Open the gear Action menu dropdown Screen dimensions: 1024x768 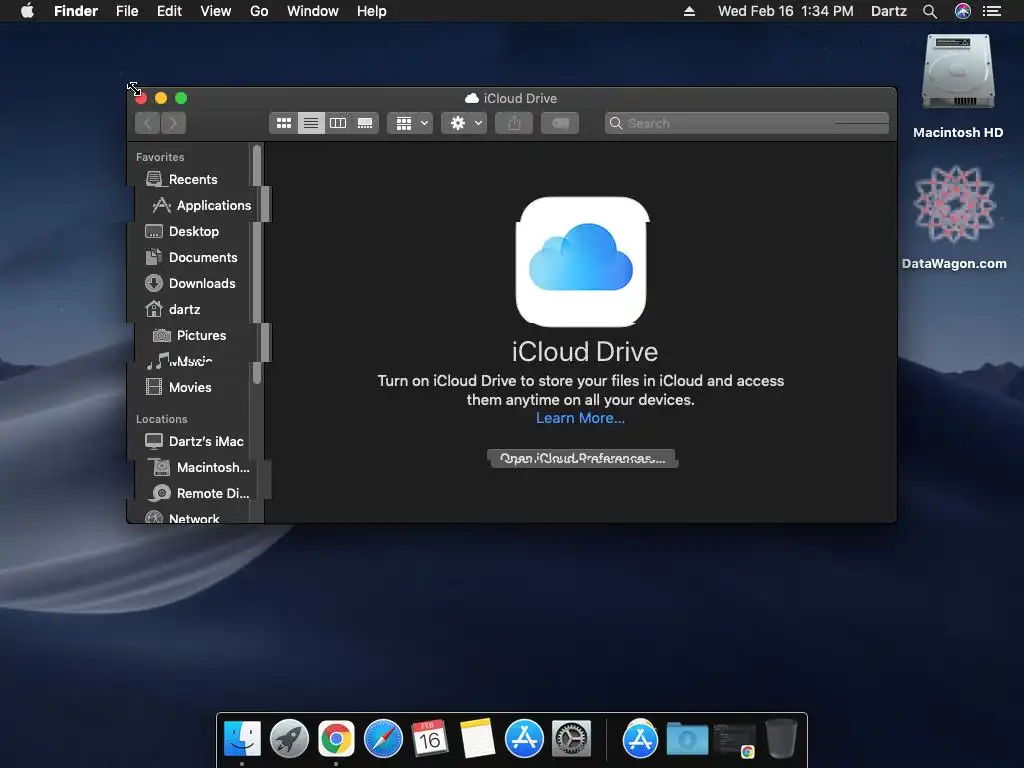[x=464, y=123]
